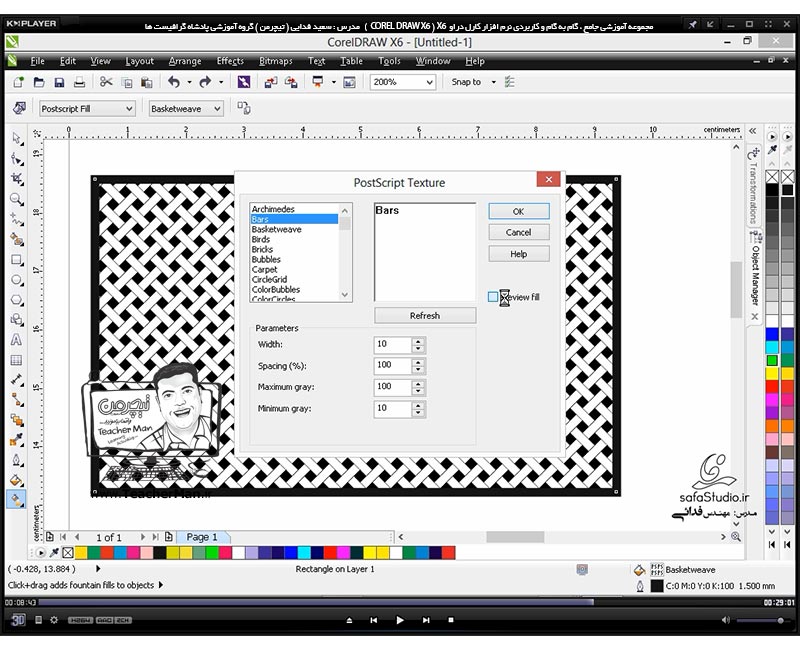This screenshot has height=650, width=800.
Task: Click the Undo arrow icon
Action: (174, 82)
